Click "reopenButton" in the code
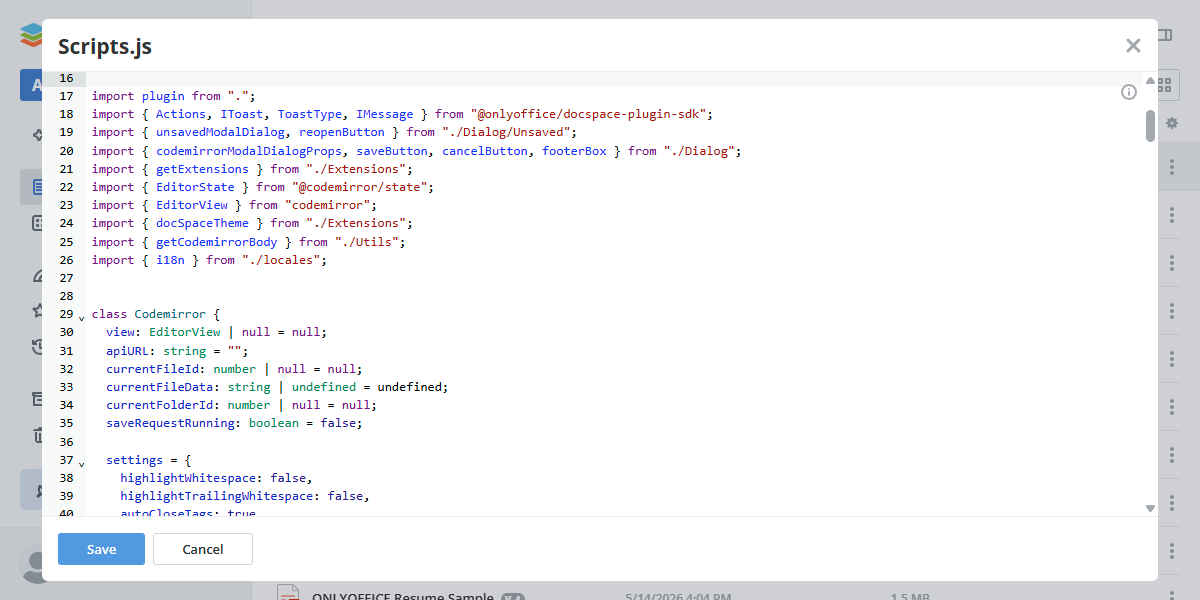Image resolution: width=1200 pixels, height=600 pixels. point(342,132)
